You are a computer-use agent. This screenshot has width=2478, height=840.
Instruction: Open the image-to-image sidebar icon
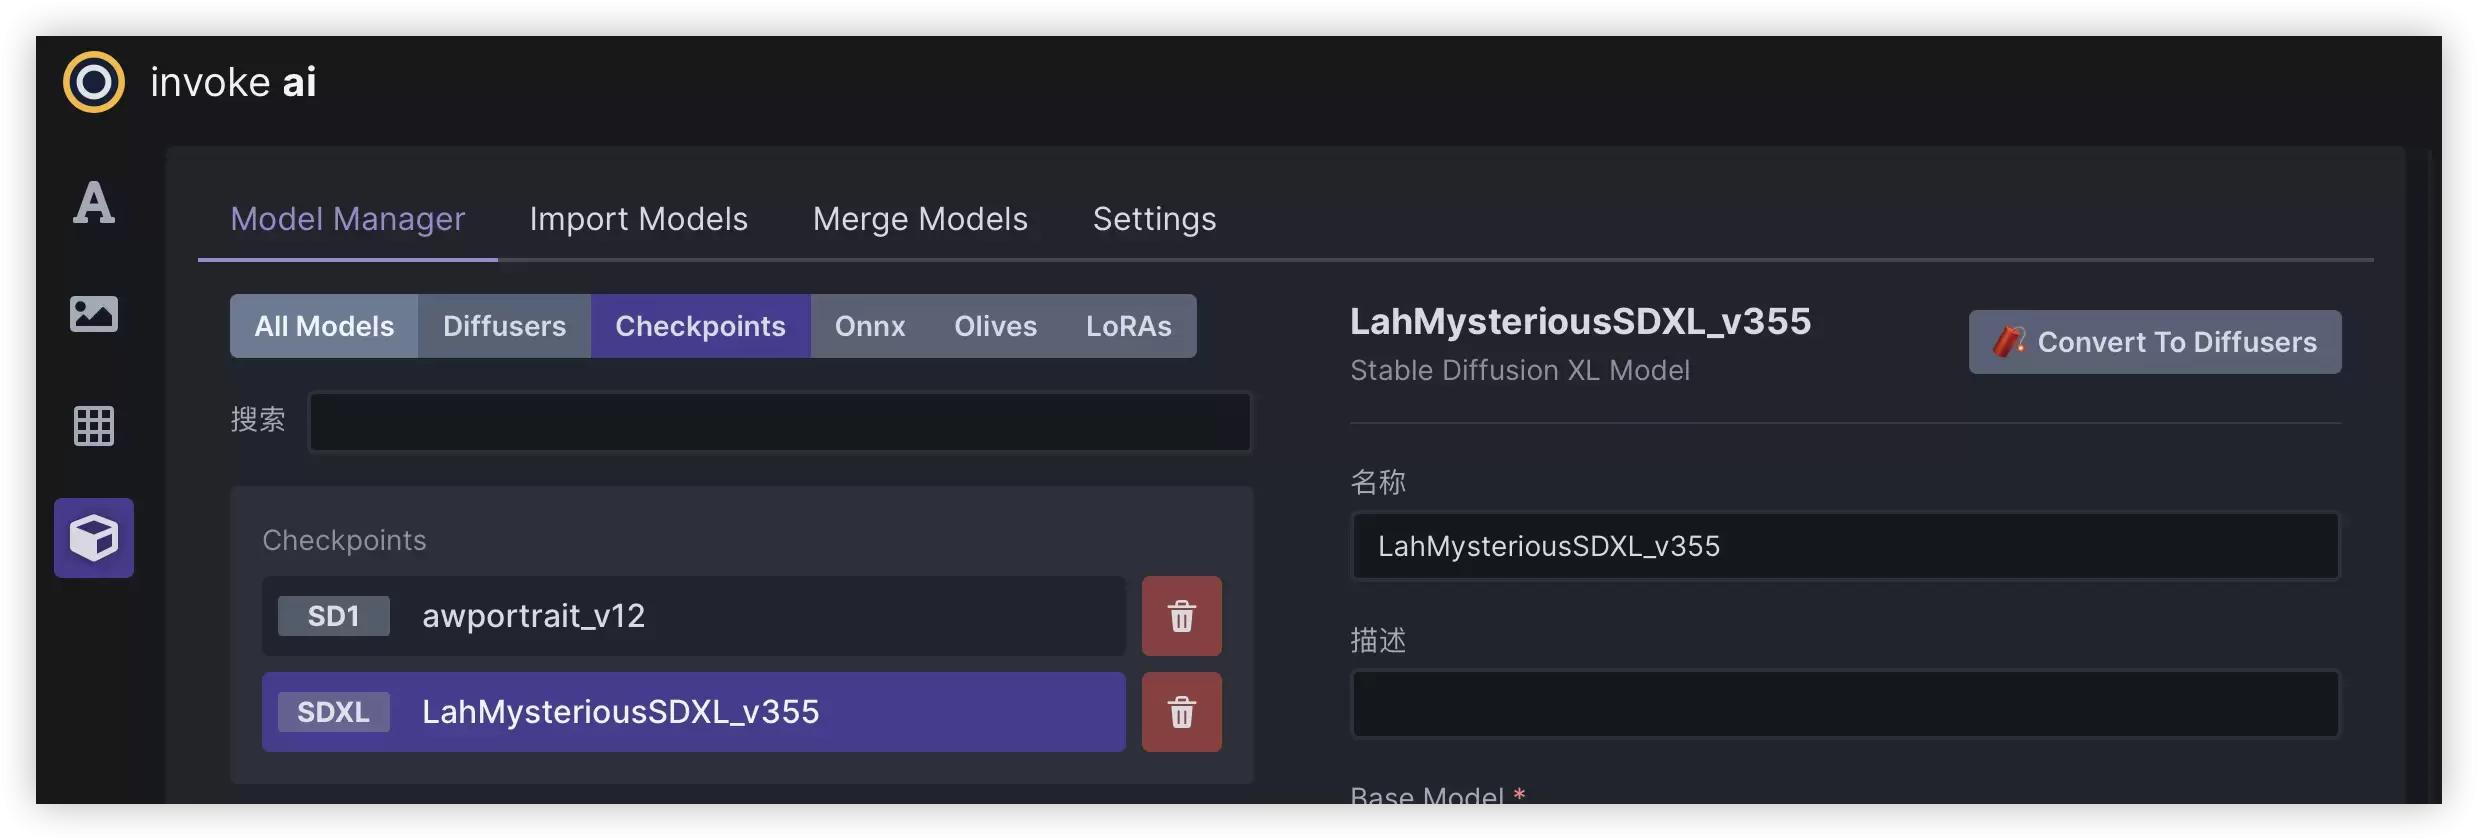(94, 314)
